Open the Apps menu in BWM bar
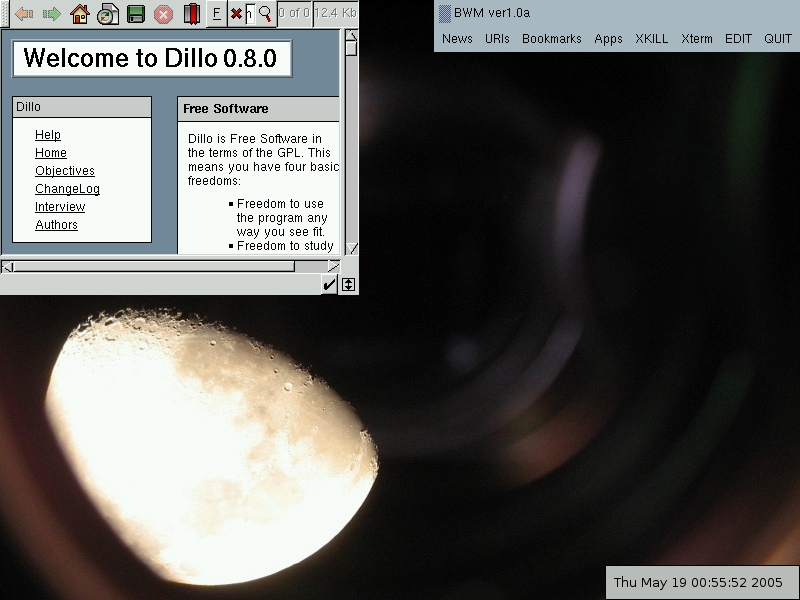 pos(608,39)
